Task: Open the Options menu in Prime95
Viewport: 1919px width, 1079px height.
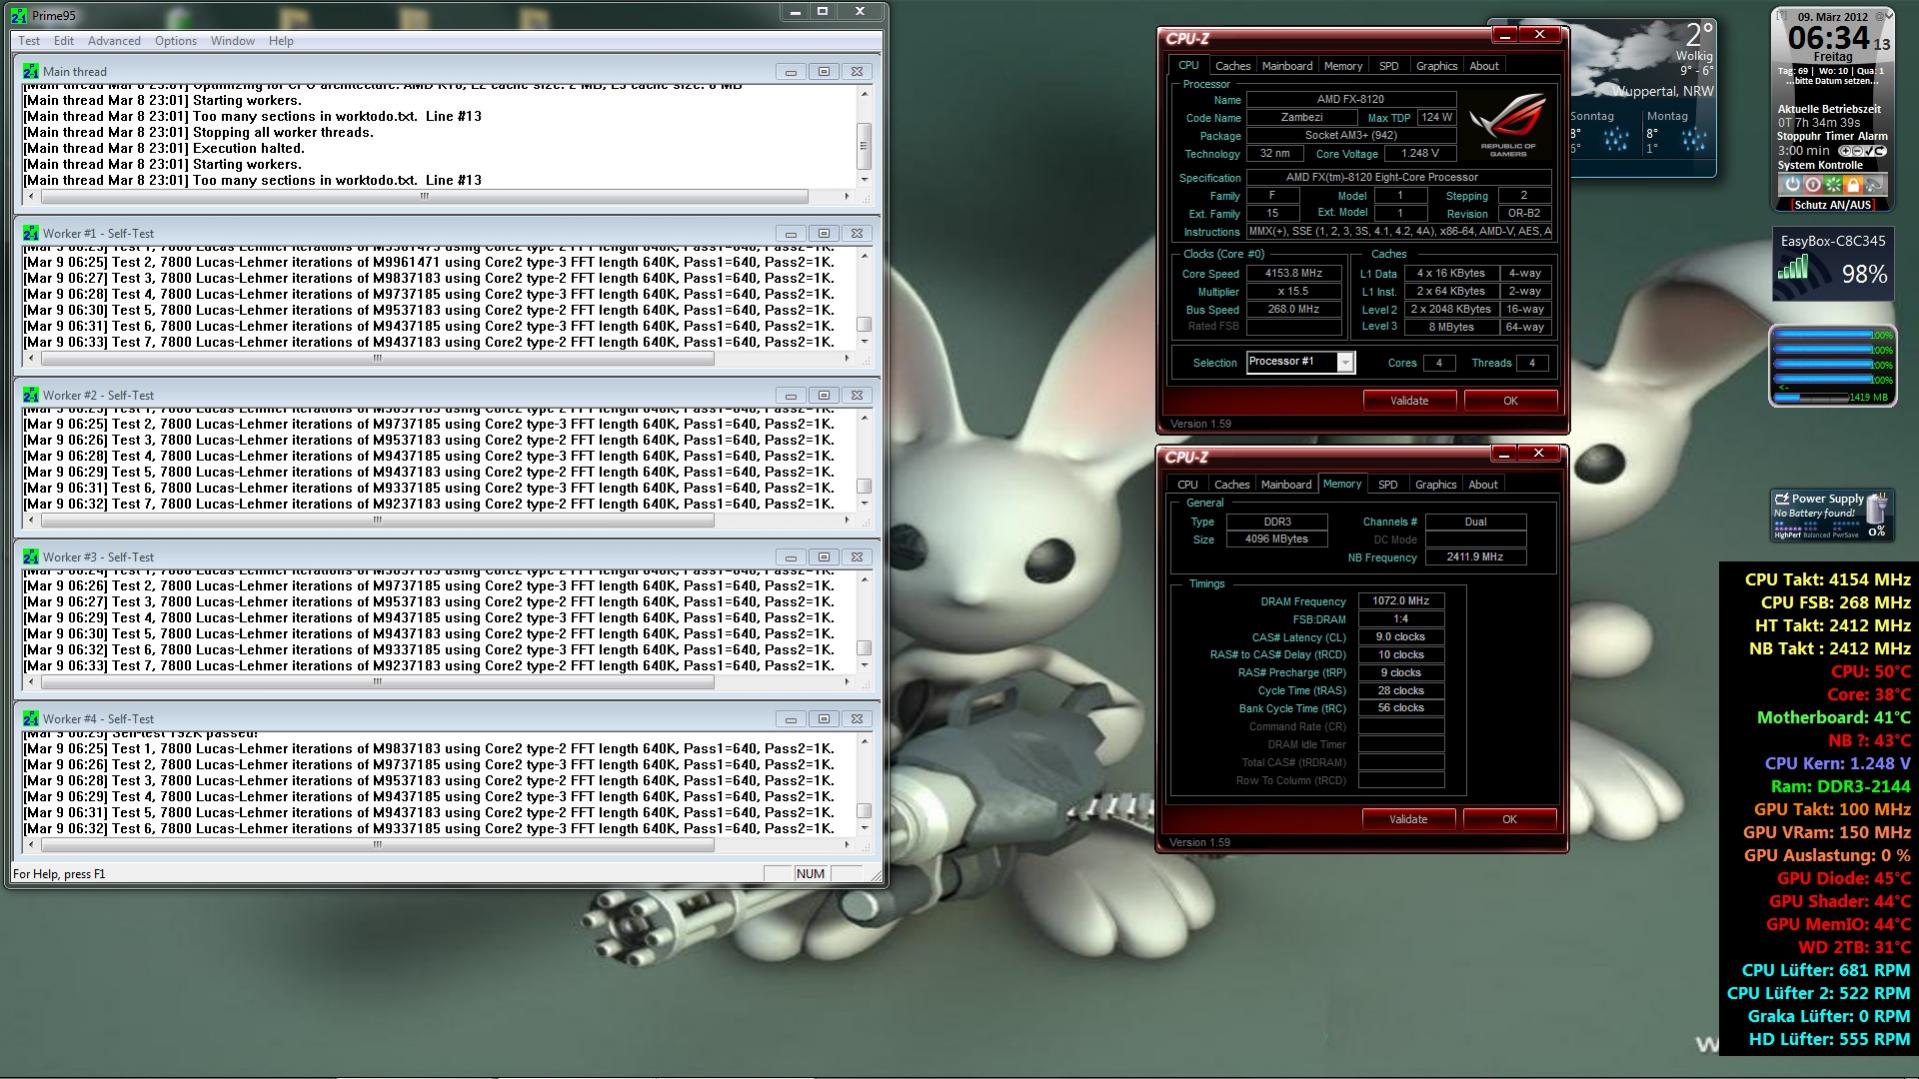Action: click(176, 41)
